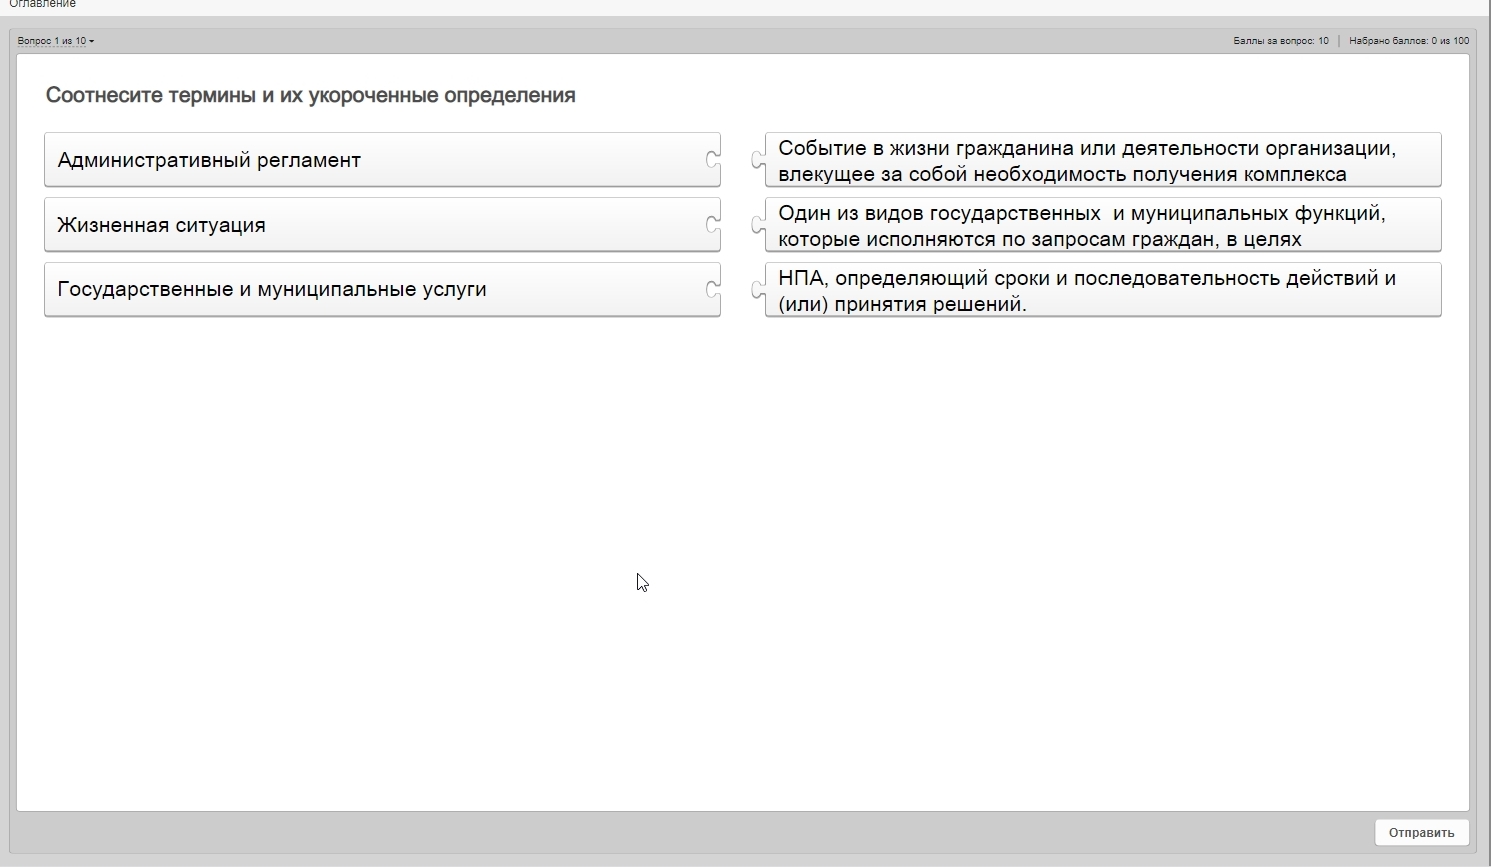Click the Отправить button

point(1421,832)
